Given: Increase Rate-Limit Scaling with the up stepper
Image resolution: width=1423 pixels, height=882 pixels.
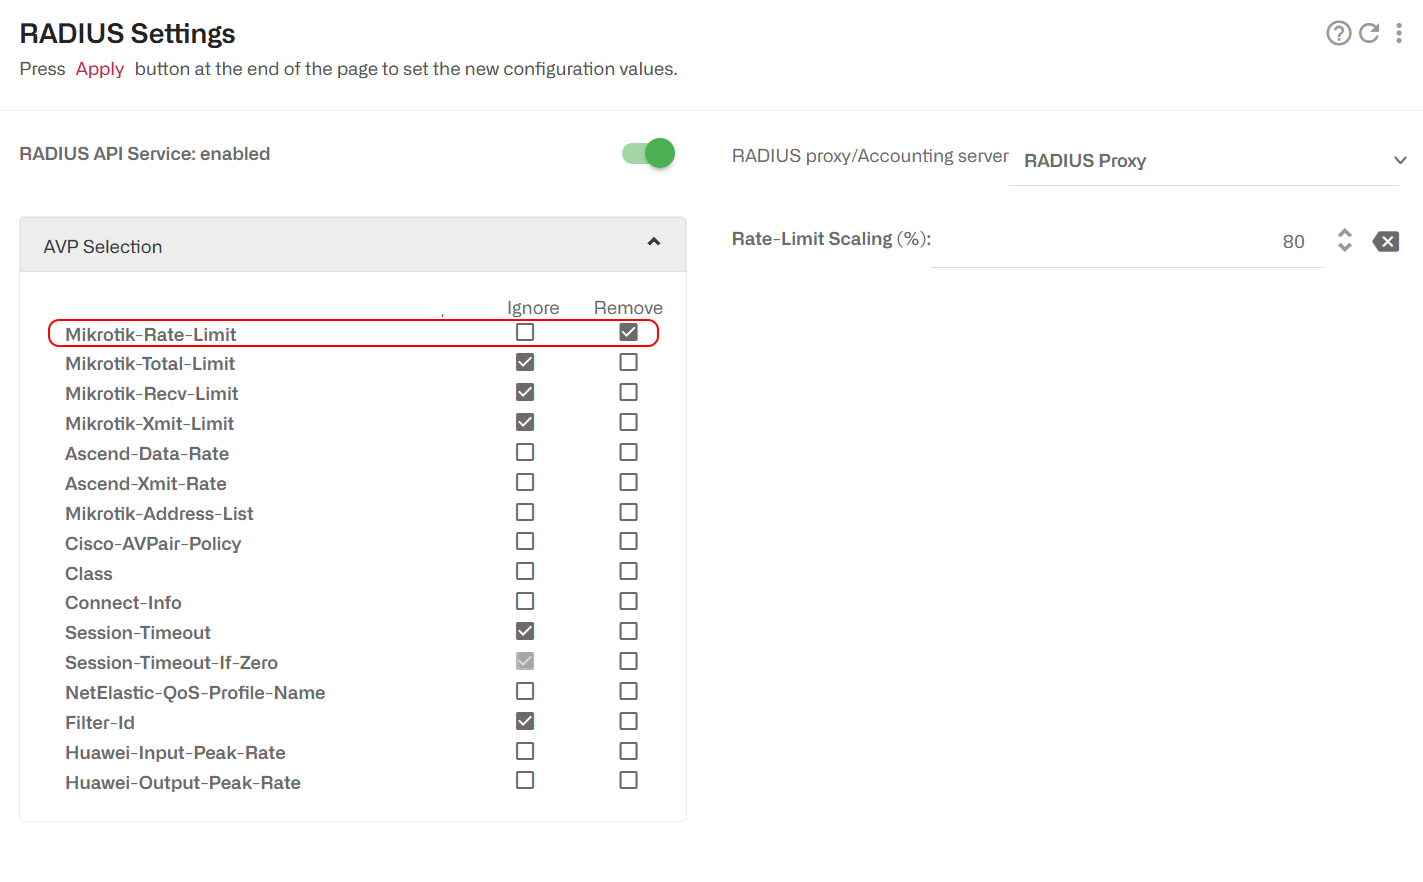Looking at the screenshot, I should pos(1344,234).
